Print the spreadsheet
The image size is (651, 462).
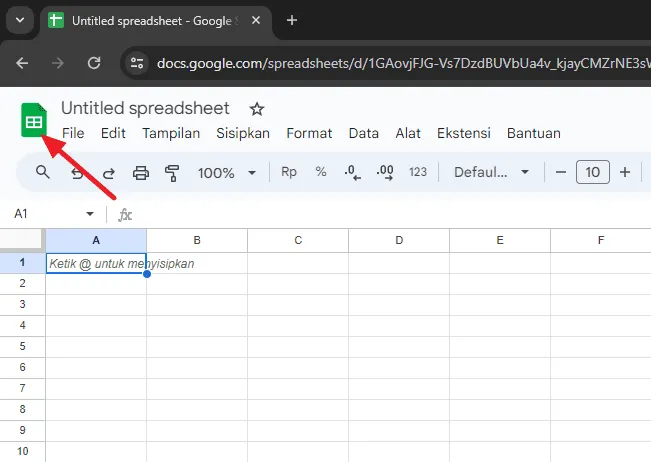click(x=141, y=173)
